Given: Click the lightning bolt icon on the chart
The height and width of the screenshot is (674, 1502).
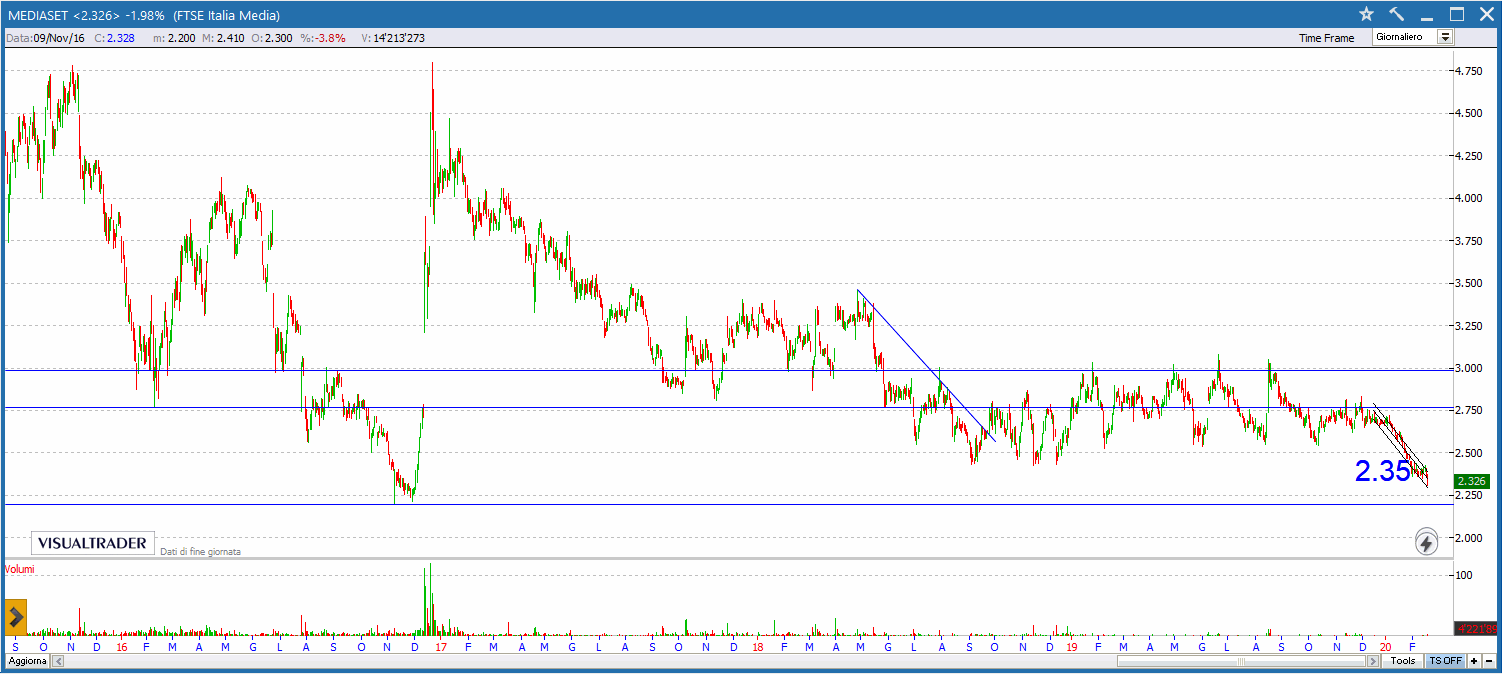Looking at the screenshot, I should pyautogui.click(x=1427, y=543).
